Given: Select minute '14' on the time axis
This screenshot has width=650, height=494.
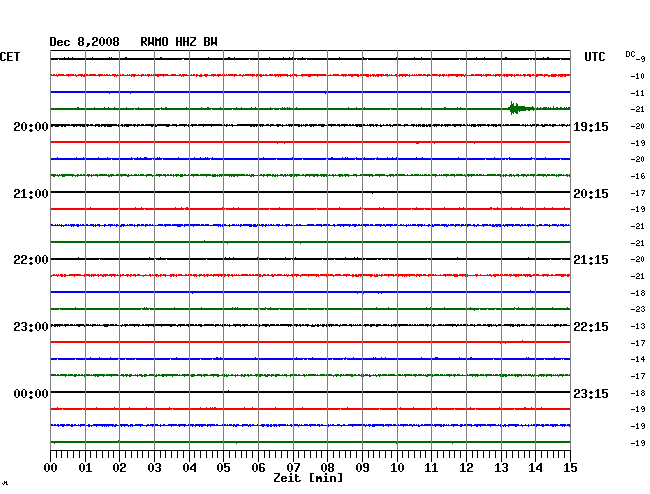Looking at the screenshot, I should (535, 468).
